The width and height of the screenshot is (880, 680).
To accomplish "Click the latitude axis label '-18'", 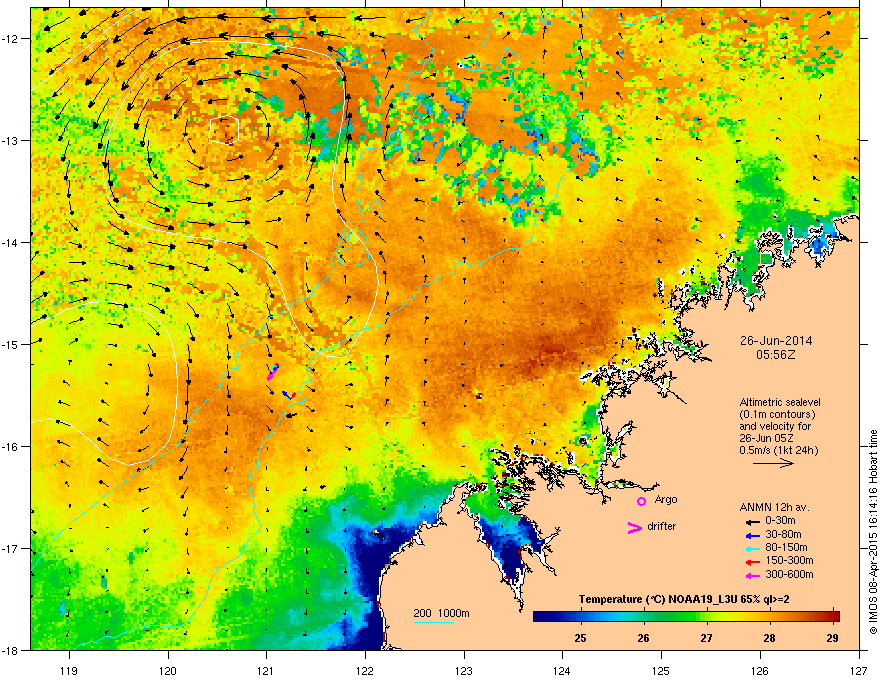I will coord(11,650).
